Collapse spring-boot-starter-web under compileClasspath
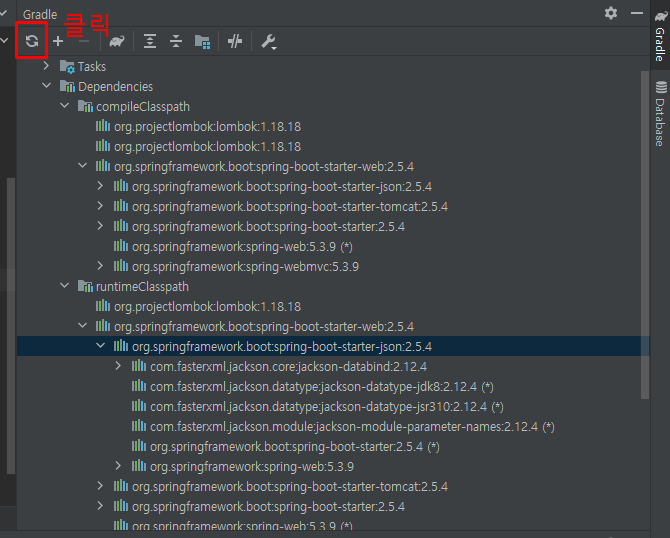 click(82, 166)
